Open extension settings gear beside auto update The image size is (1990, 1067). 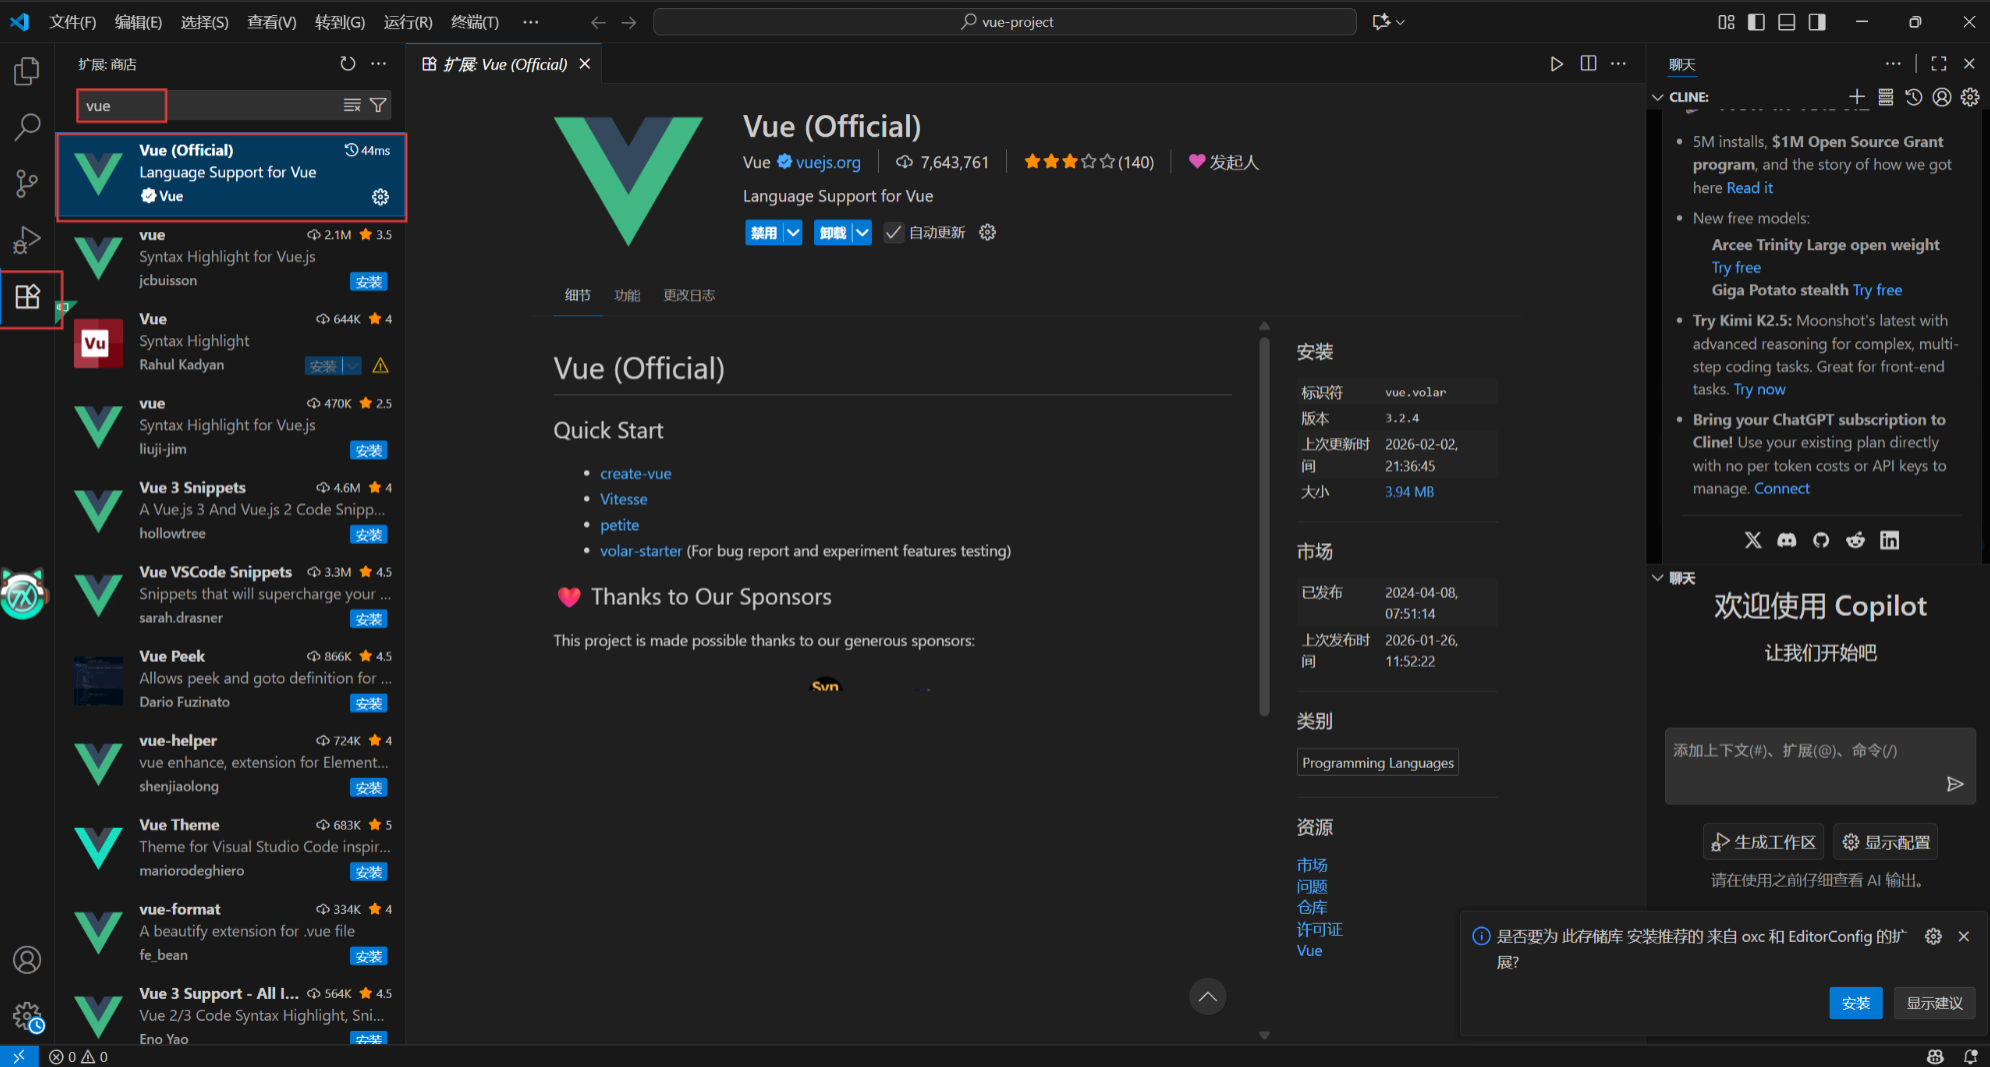pyautogui.click(x=987, y=232)
